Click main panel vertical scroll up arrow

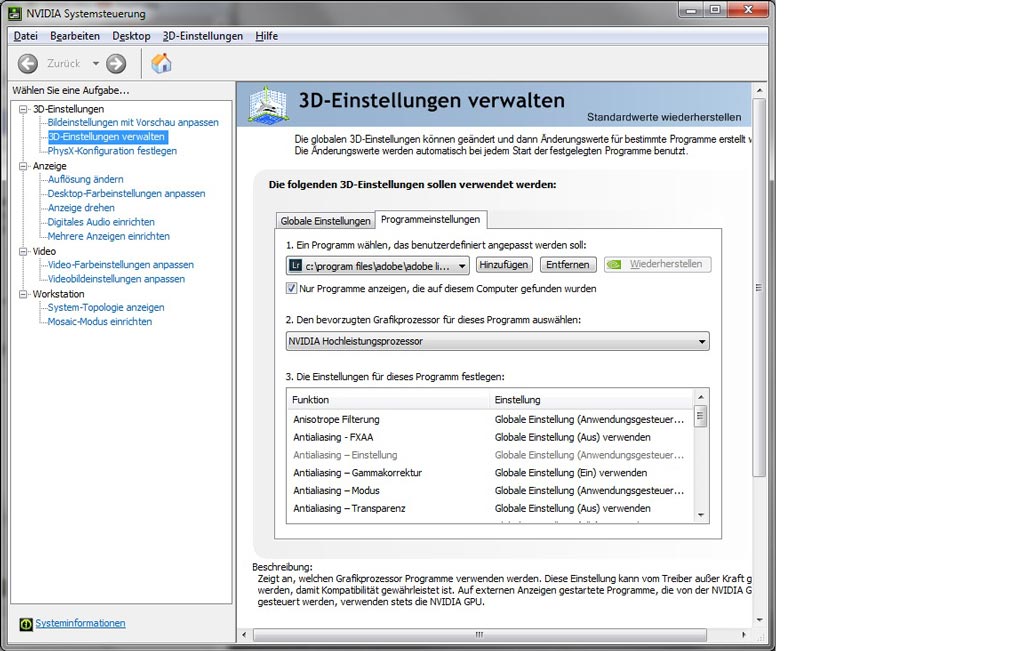759,89
